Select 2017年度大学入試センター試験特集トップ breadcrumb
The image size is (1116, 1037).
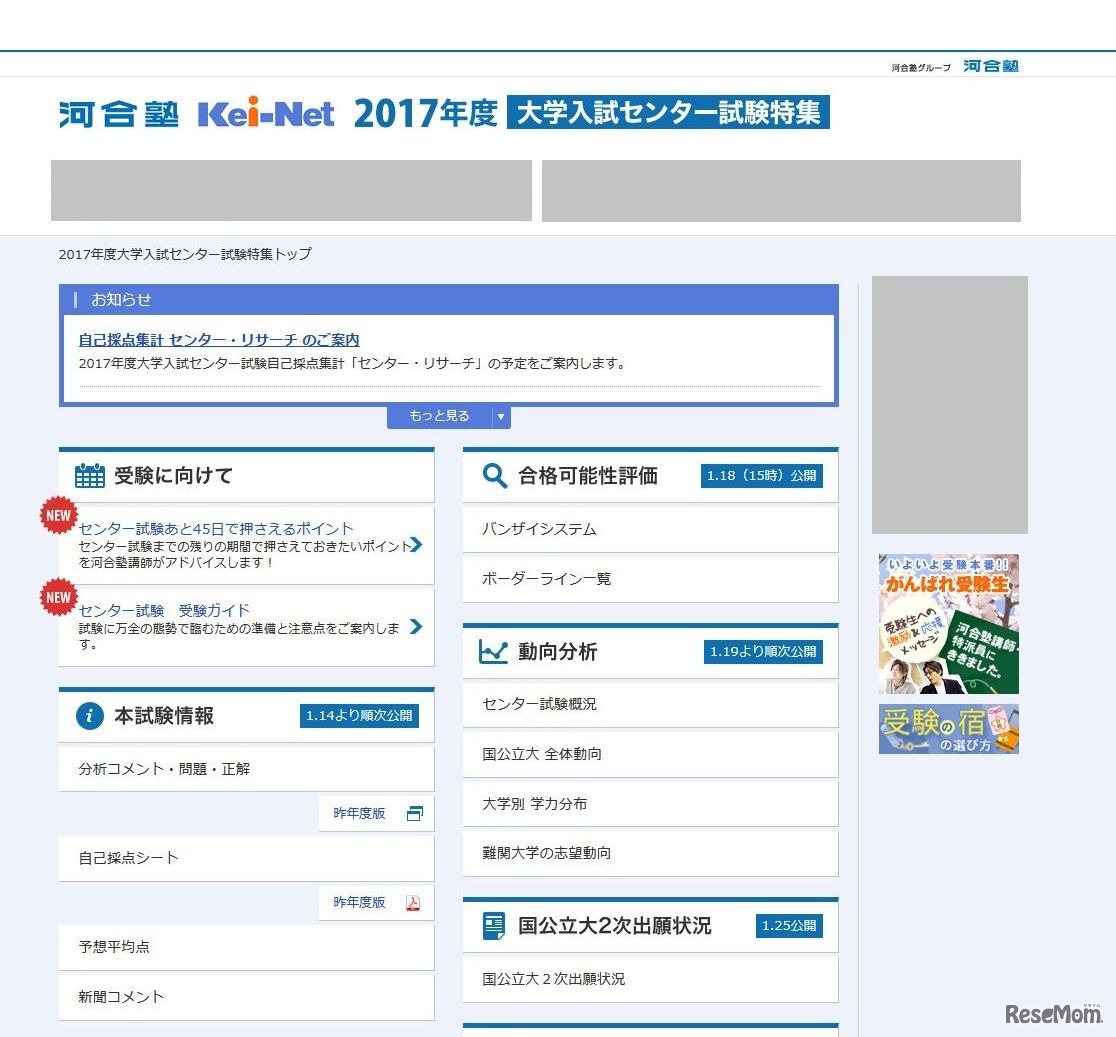point(185,255)
